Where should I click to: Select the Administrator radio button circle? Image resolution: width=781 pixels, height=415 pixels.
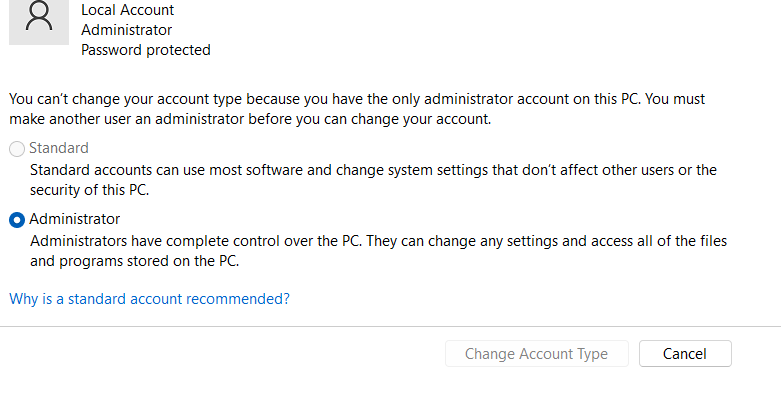[17, 220]
